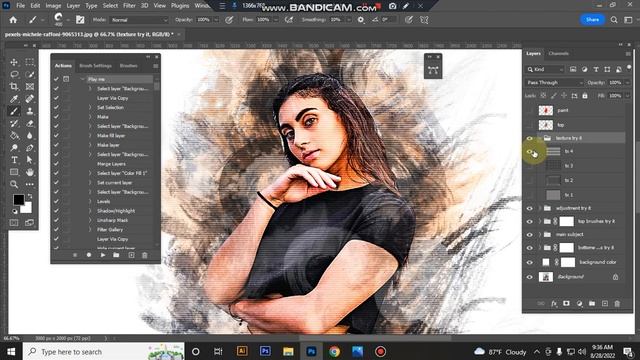The height and width of the screenshot is (360, 640).
Task: Select the Path Selection arrow tool
Action: (30, 160)
